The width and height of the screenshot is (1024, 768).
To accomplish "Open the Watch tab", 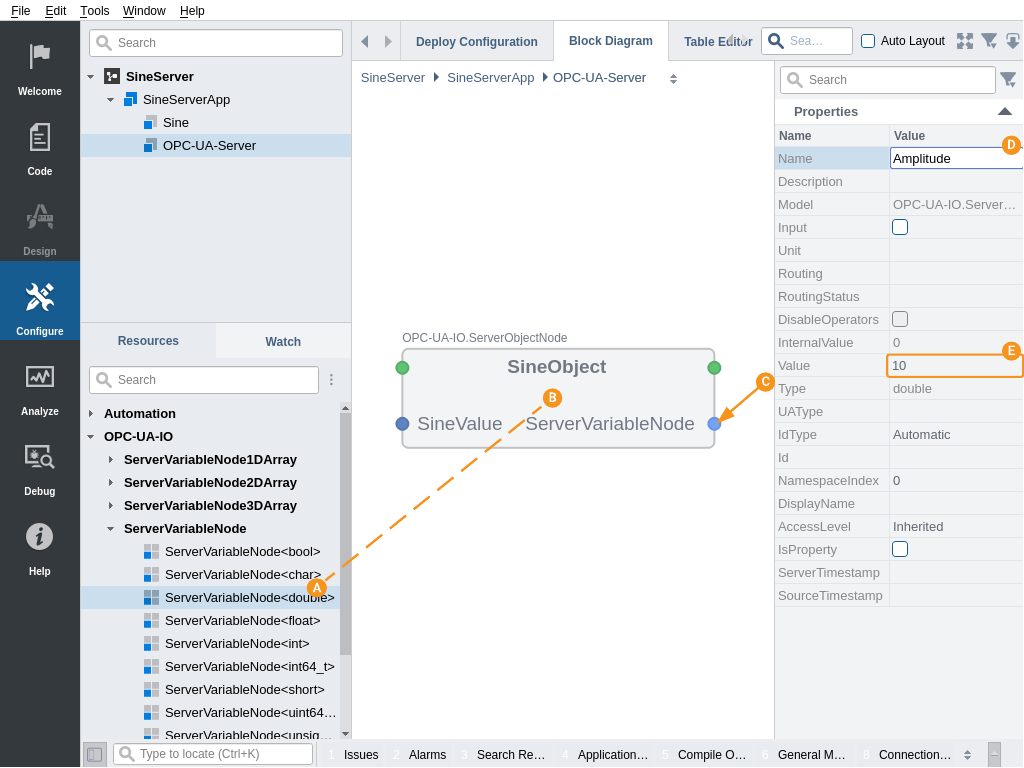I will (x=283, y=341).
